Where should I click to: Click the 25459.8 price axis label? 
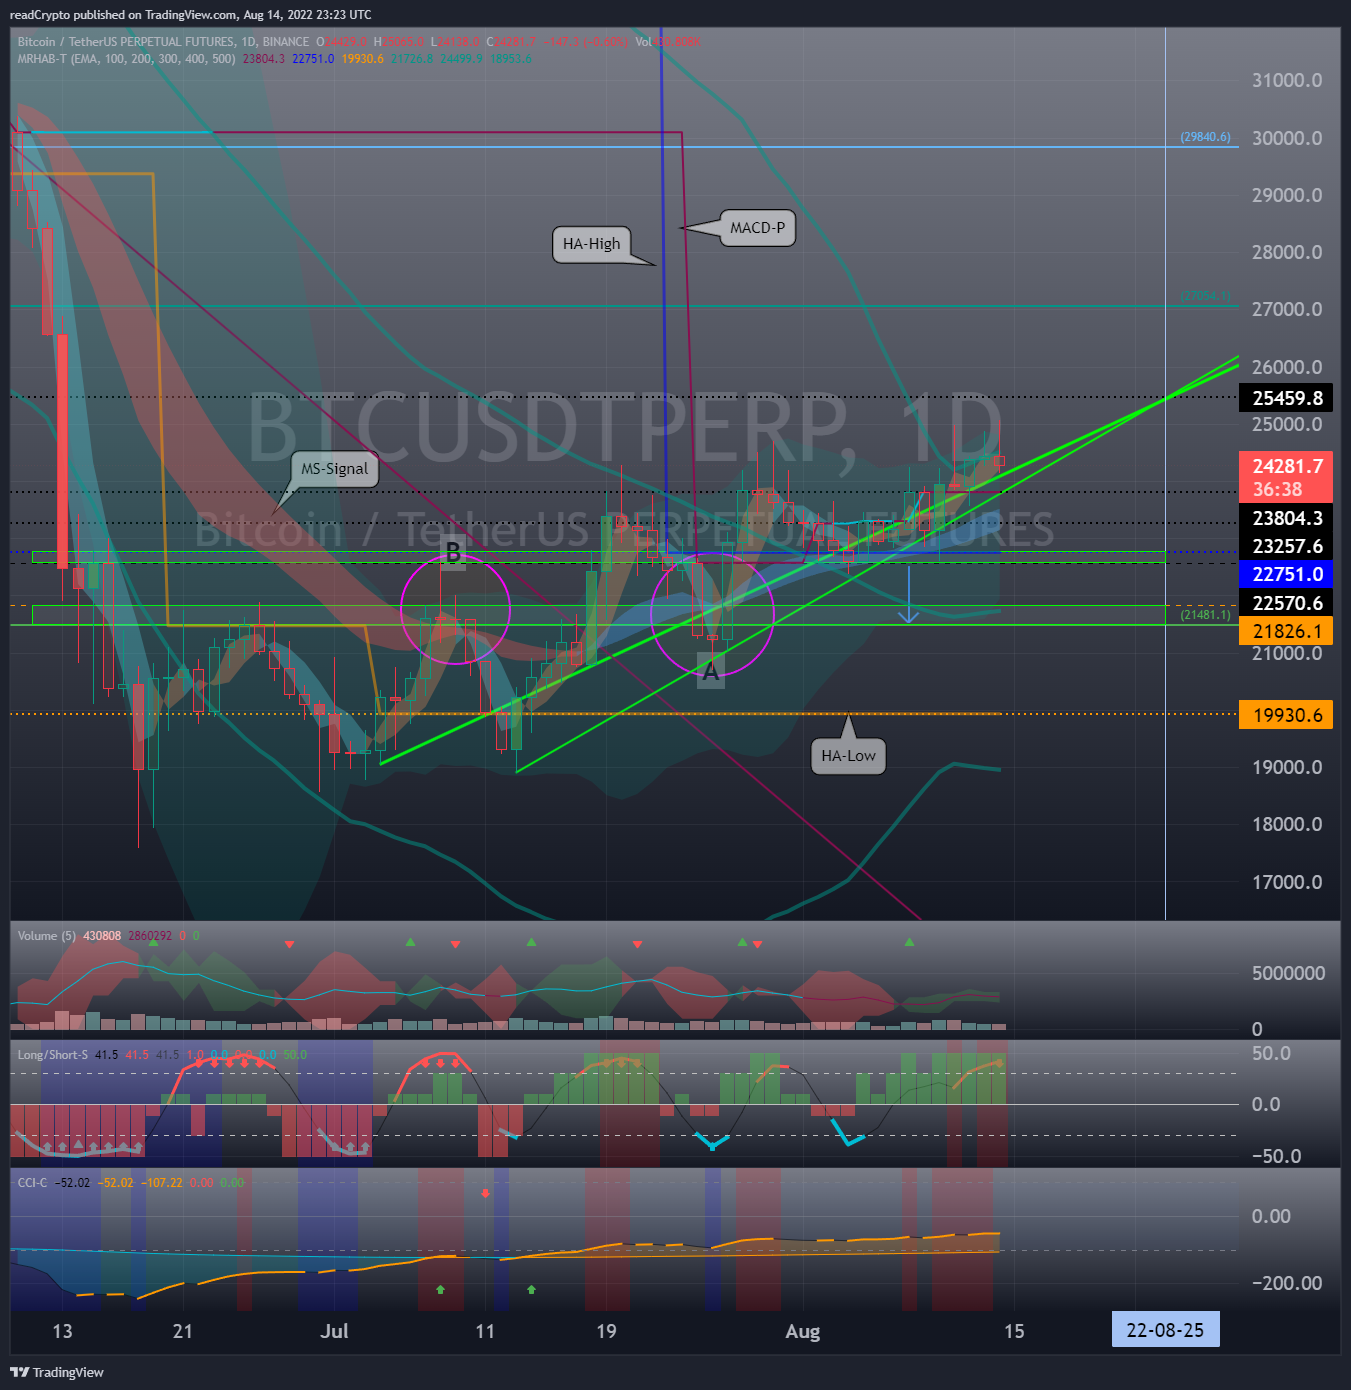pyautogui.click(x=1286, y=398)
